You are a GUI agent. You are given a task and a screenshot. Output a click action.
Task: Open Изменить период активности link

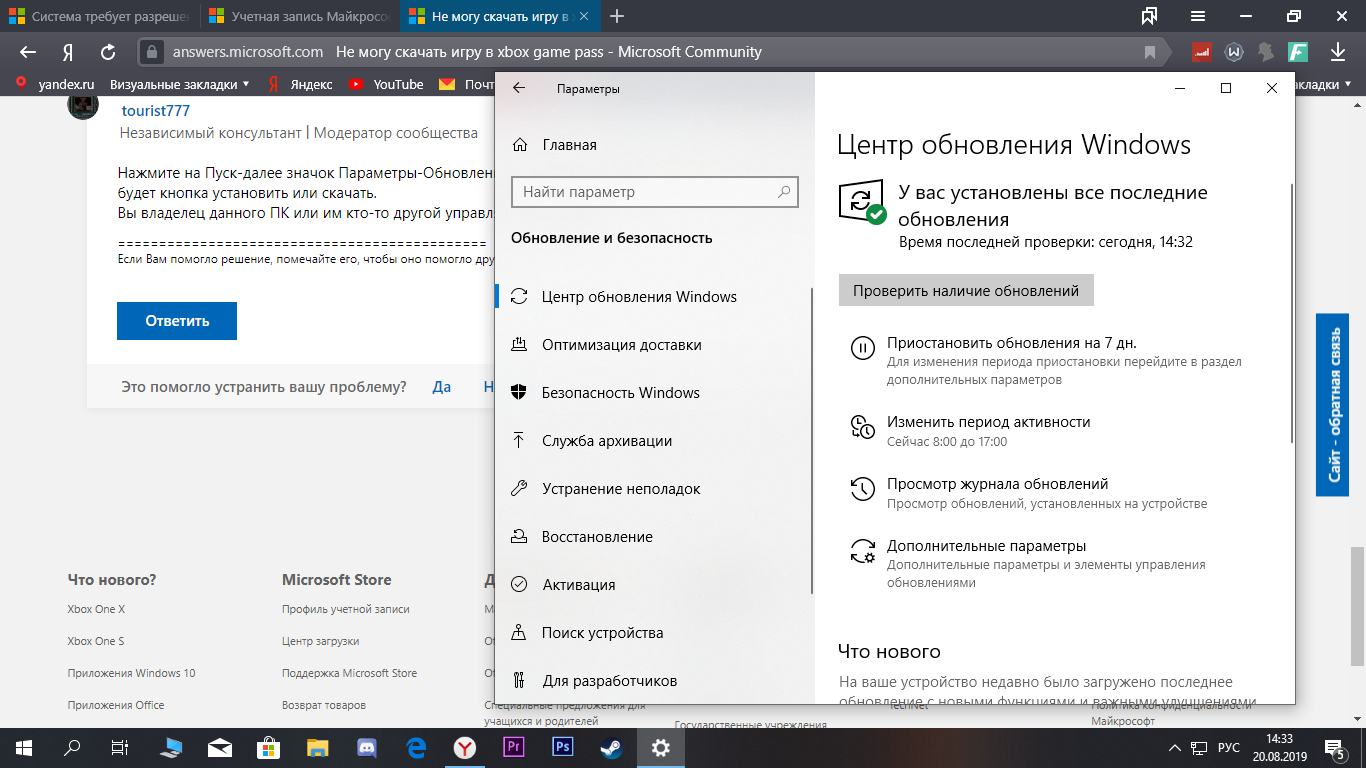(988, 422)
